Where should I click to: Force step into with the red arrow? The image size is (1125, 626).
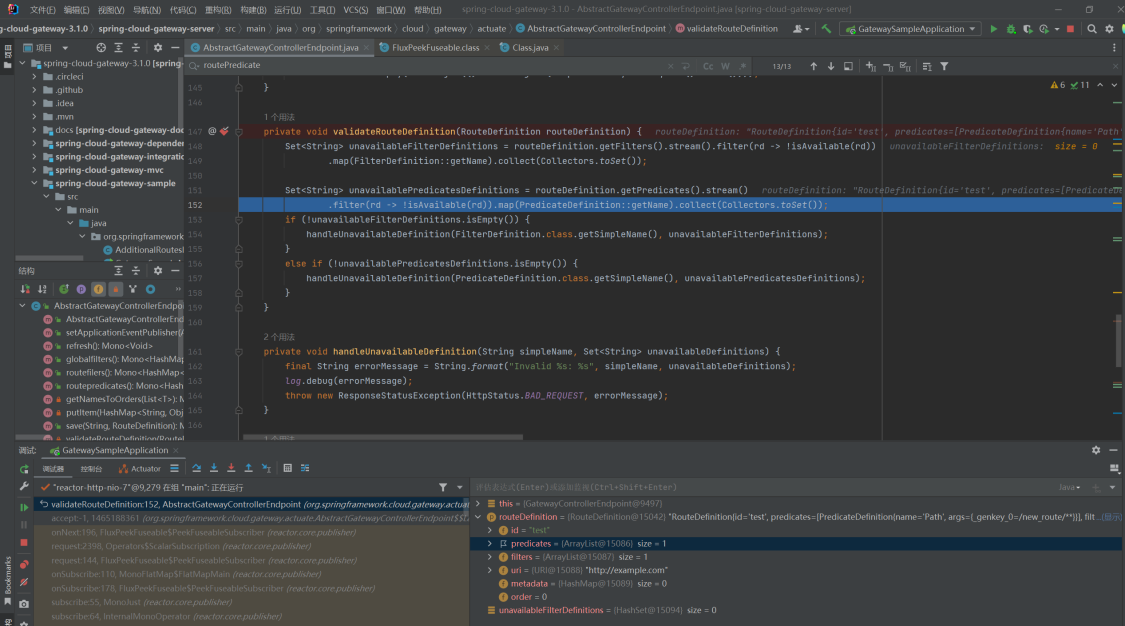pyautogui.click(x=231, y=468)
